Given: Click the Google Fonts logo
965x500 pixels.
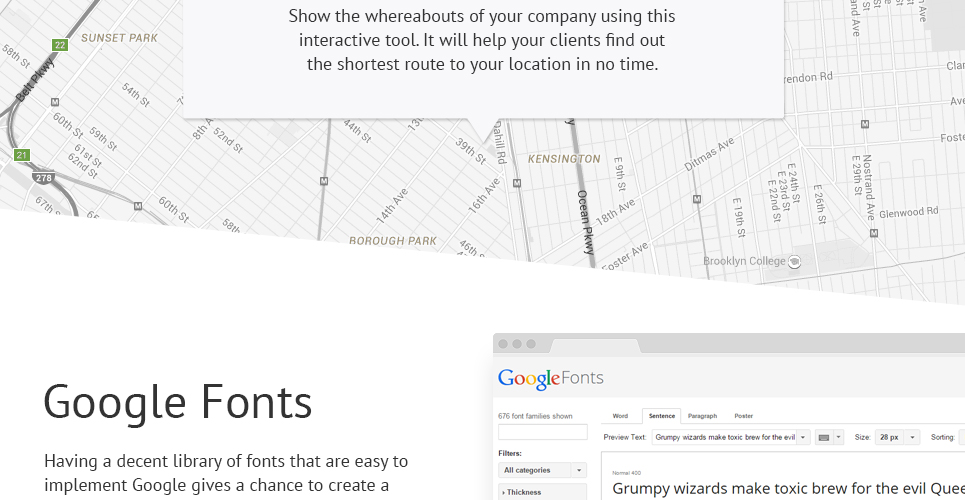Looking at the screenshot, I should click(x=551, y=378).
